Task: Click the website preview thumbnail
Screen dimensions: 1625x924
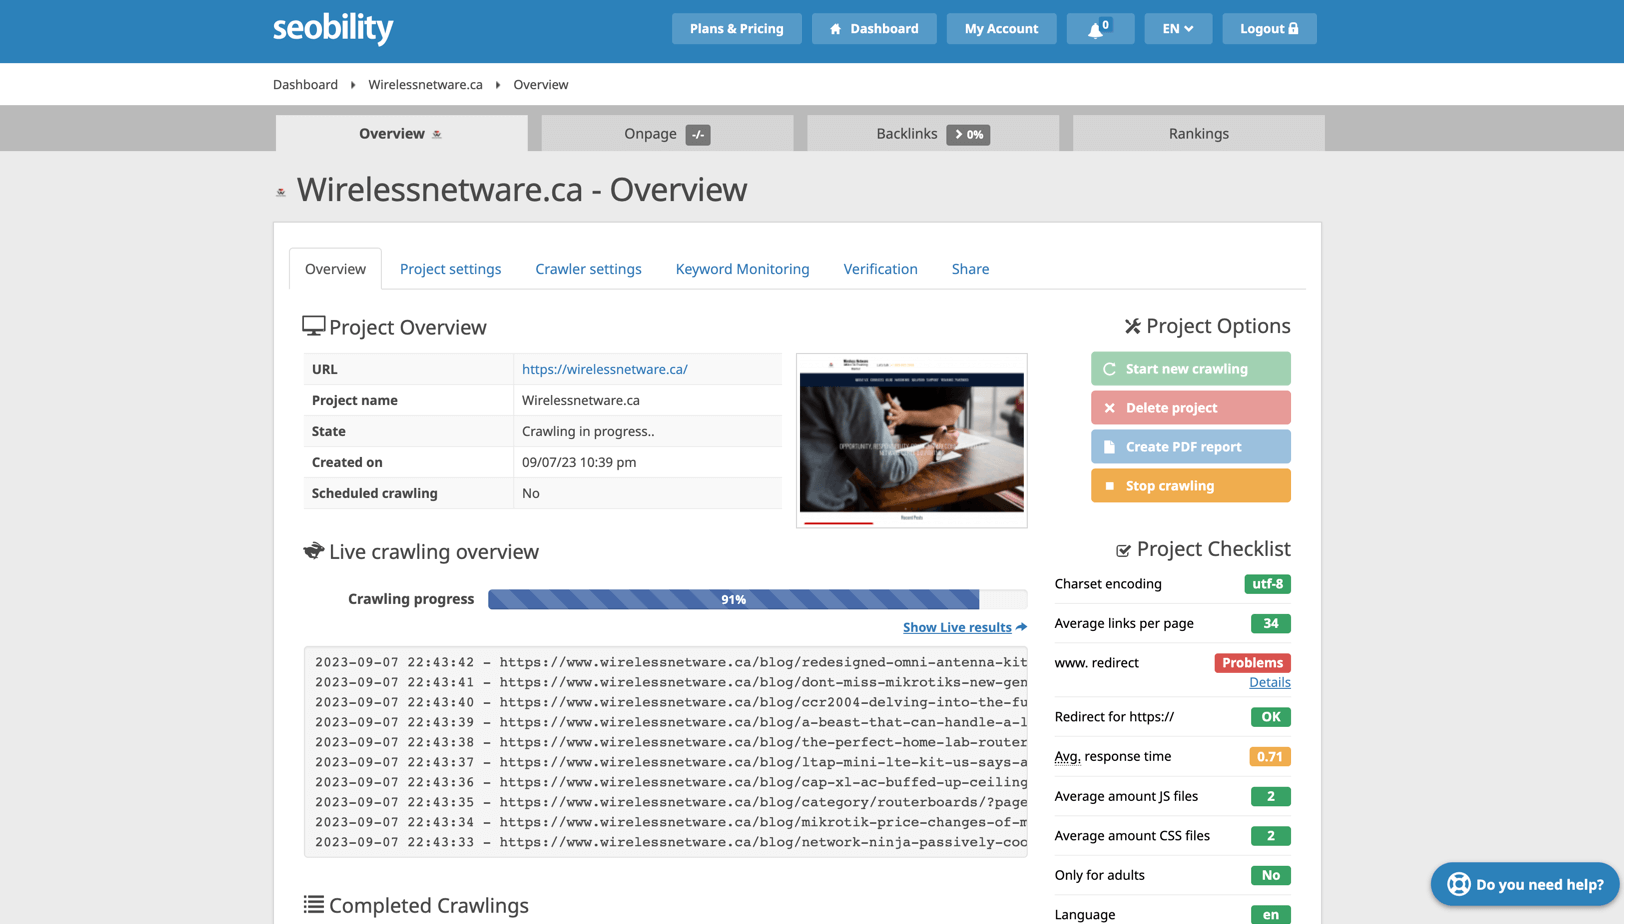Action: click(911, 440)
